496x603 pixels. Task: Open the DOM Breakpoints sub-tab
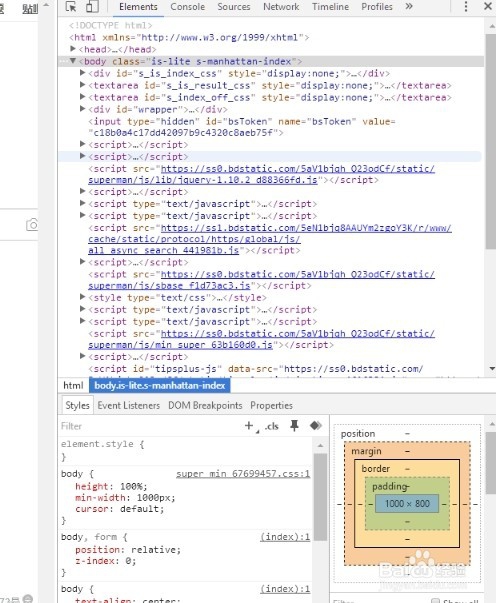(205, 405)
